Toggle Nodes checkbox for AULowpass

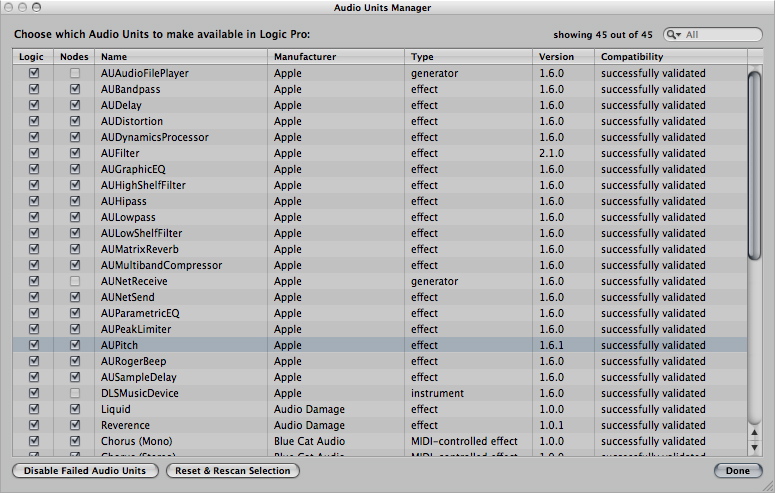coord(75,217)
